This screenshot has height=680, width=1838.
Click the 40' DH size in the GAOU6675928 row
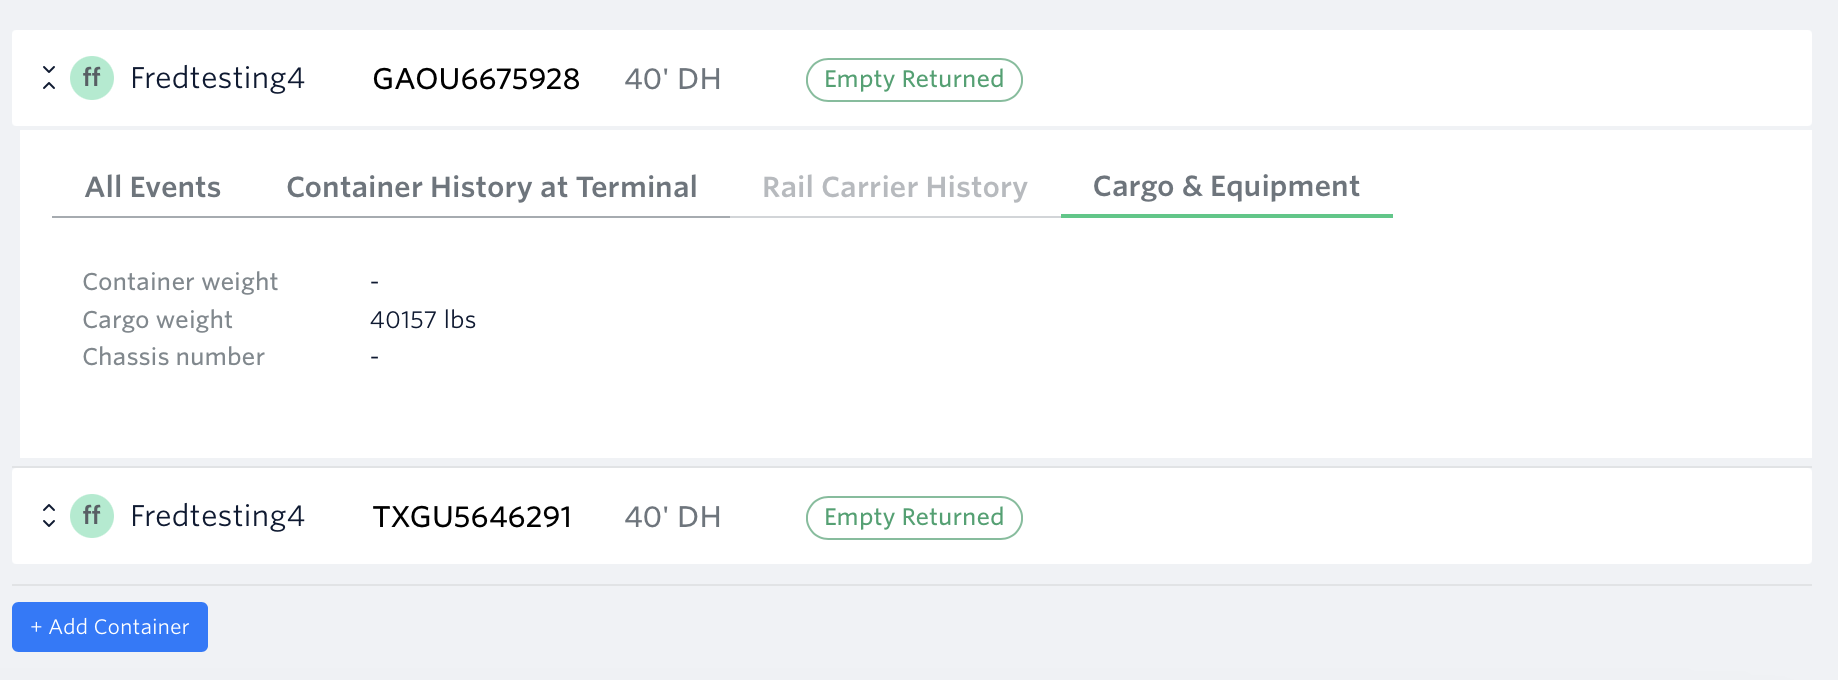[x=673, y=79]
